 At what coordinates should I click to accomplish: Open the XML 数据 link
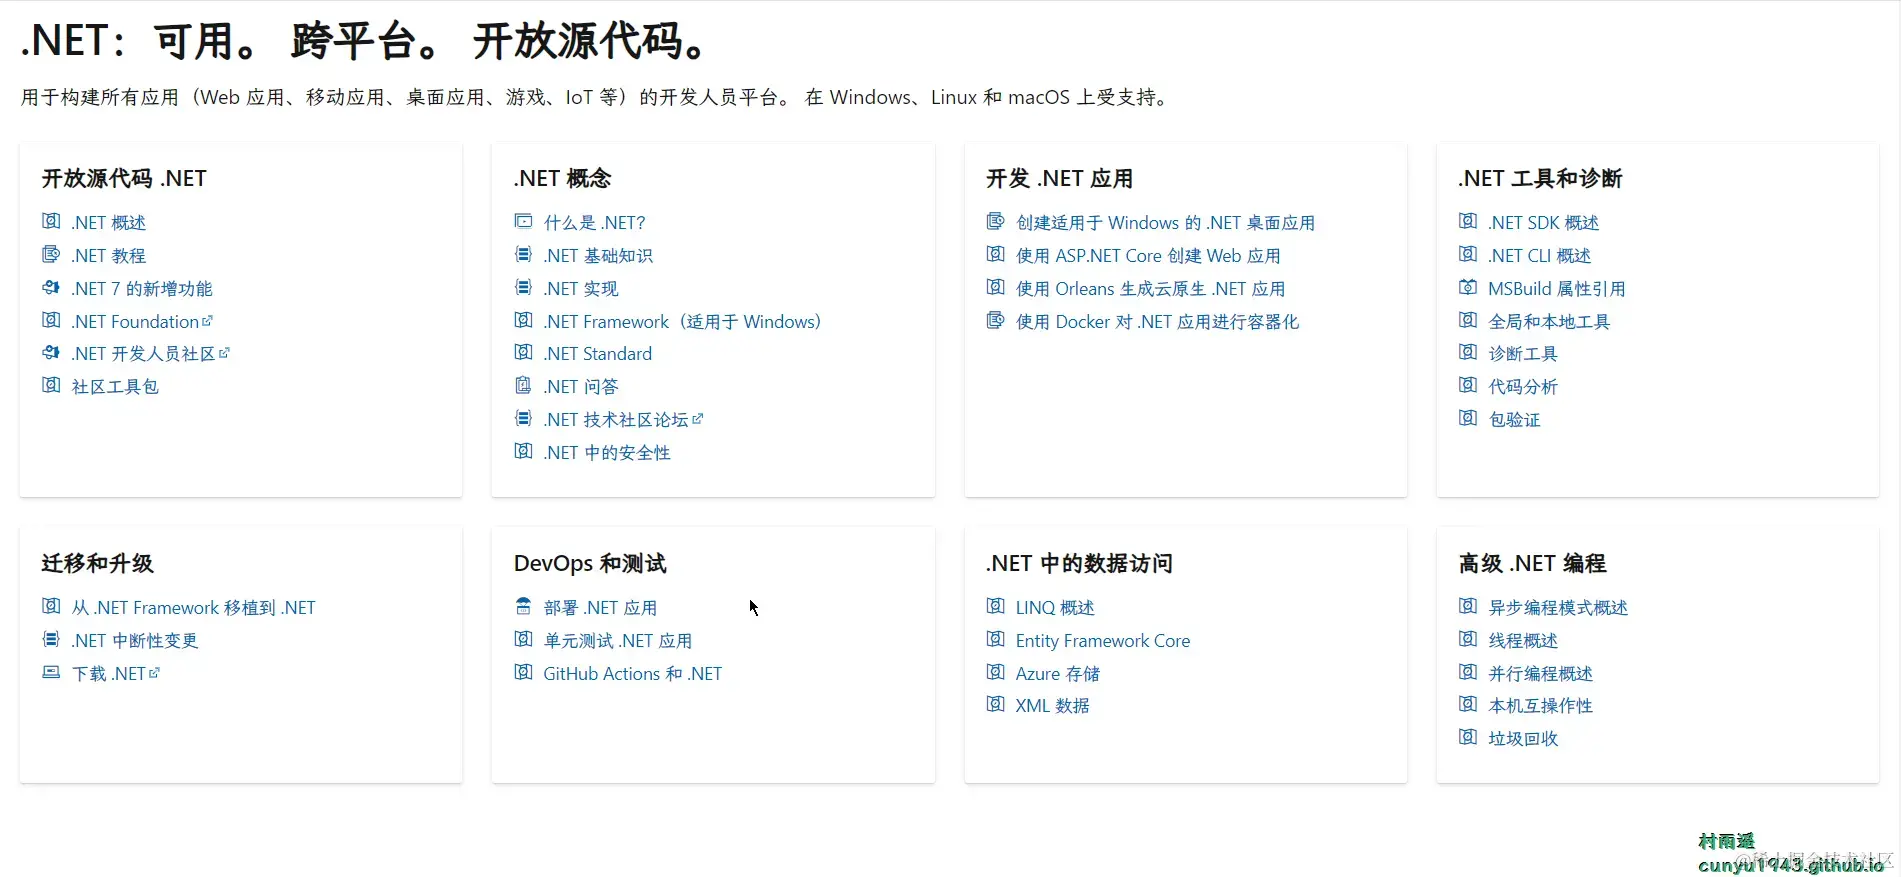click(x=1053, y=705)
